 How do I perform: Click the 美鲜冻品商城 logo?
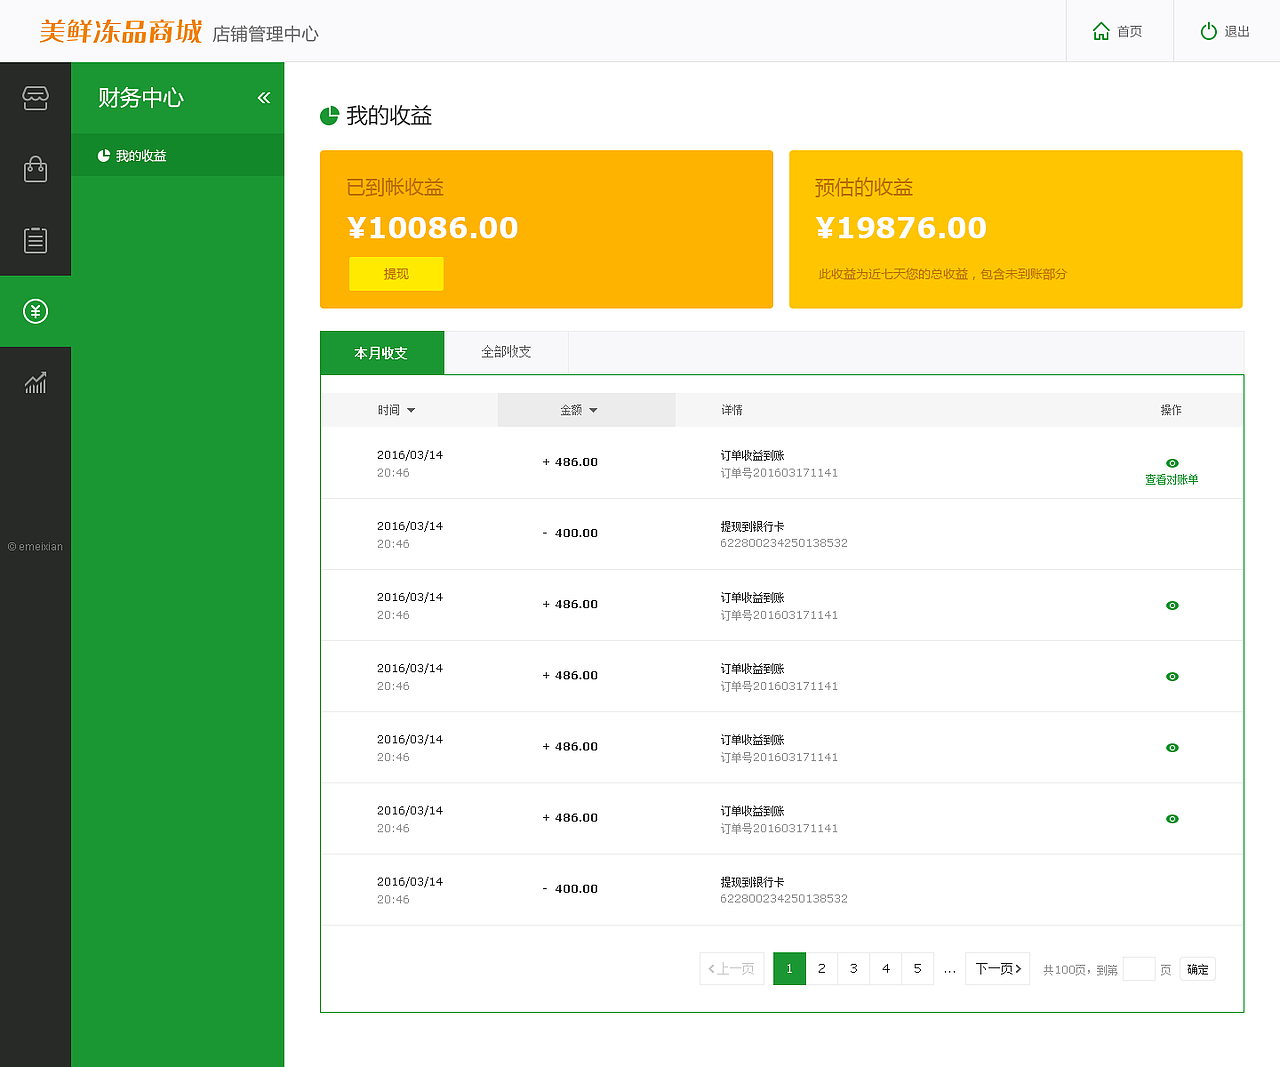tap(121, 32)
